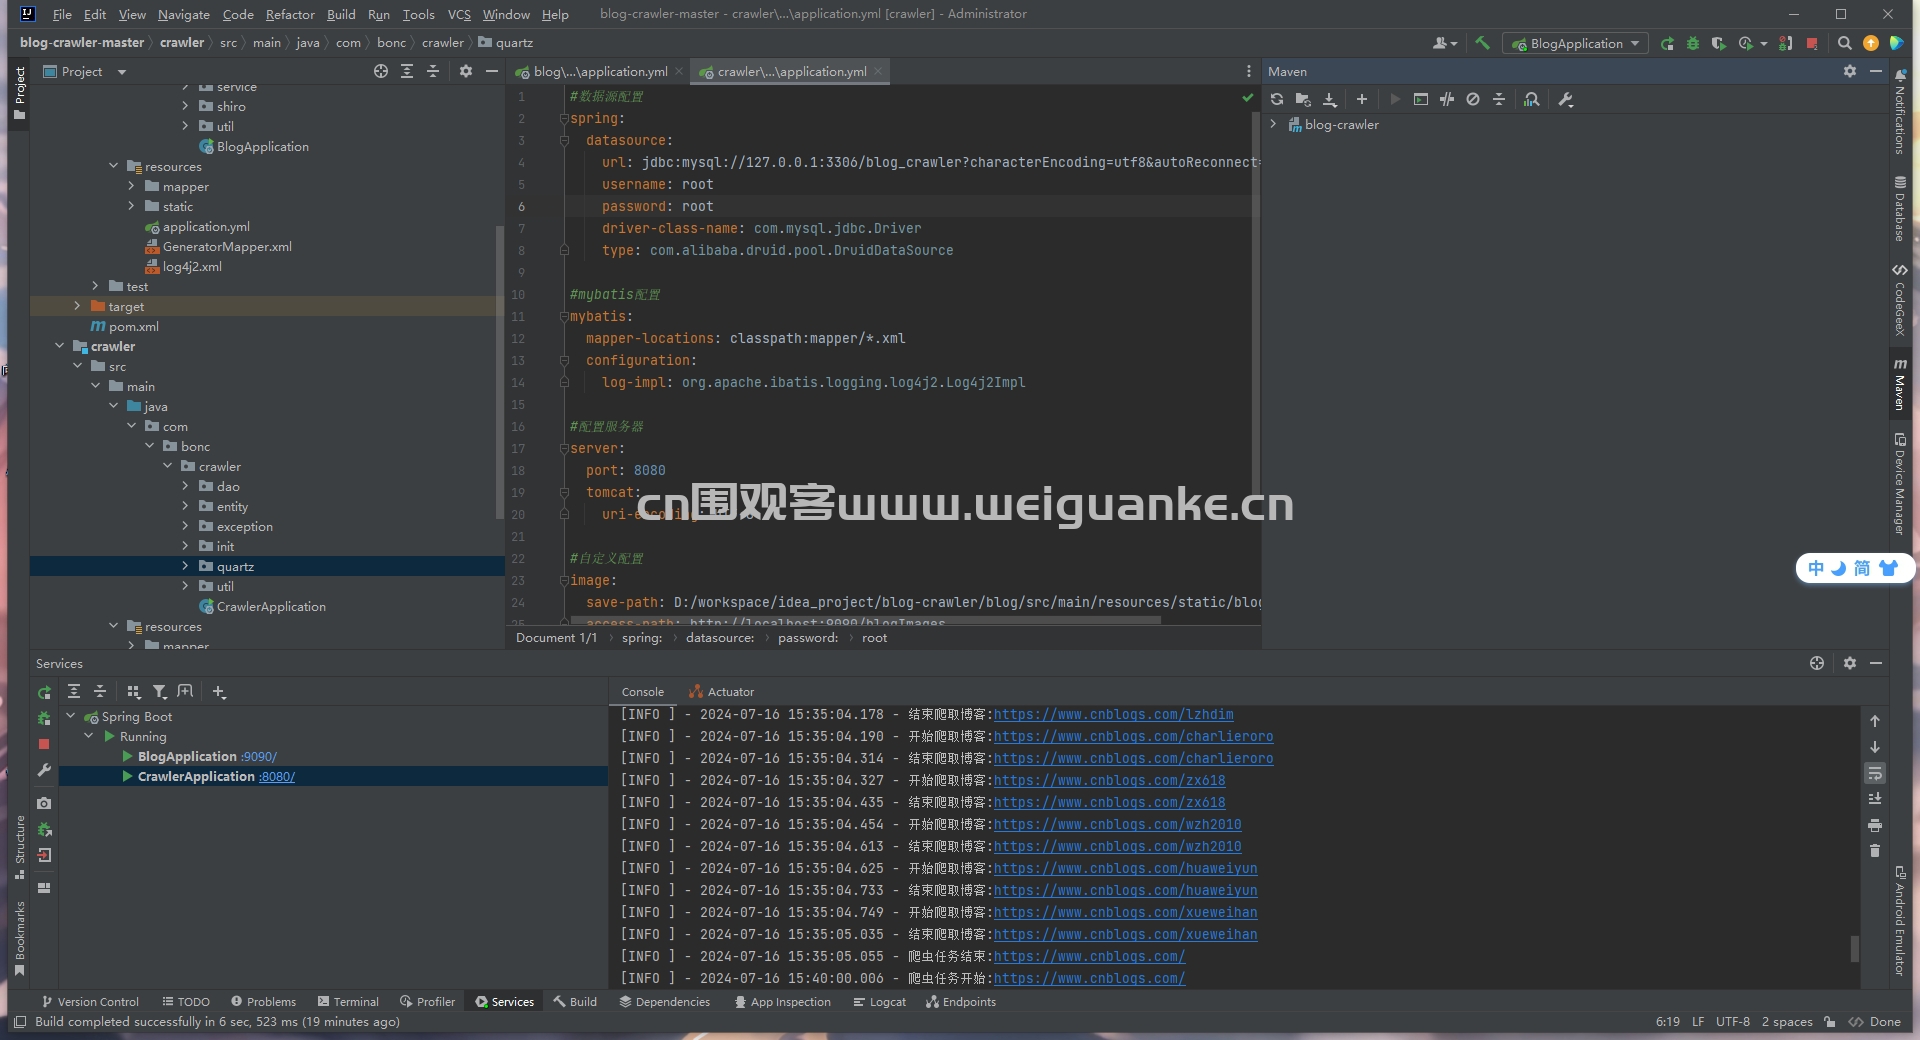Reload all Maven projects

click(1277, 99)
